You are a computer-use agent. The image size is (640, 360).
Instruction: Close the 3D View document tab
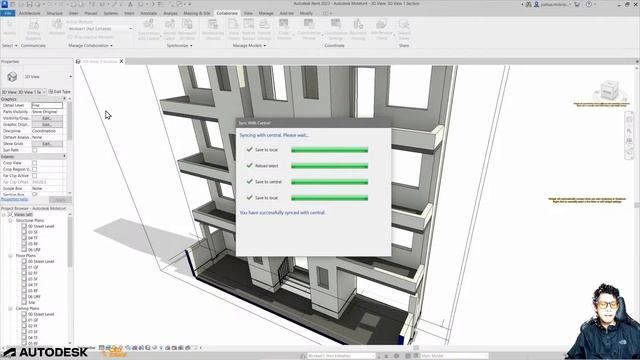coord(121,61)
